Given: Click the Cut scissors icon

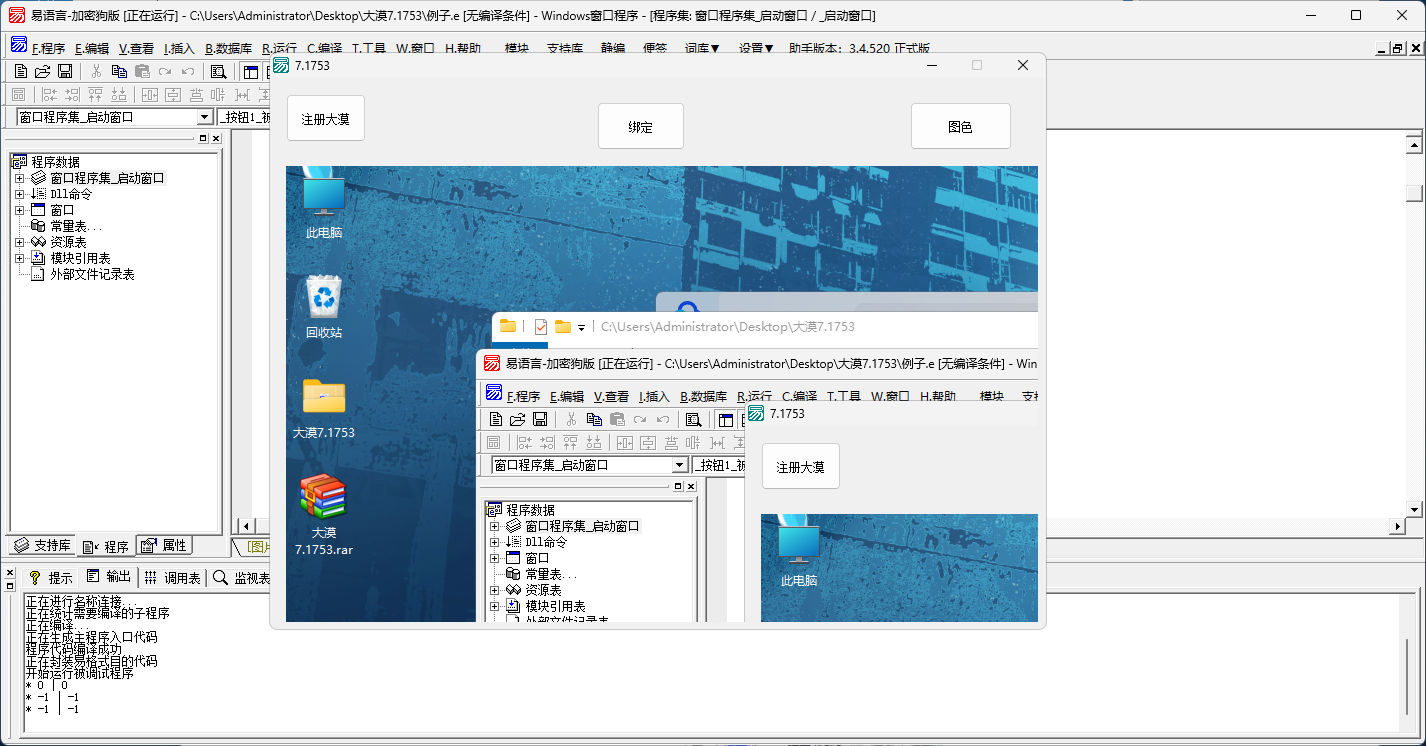Looking at the screenshot, I should [96, 71].
